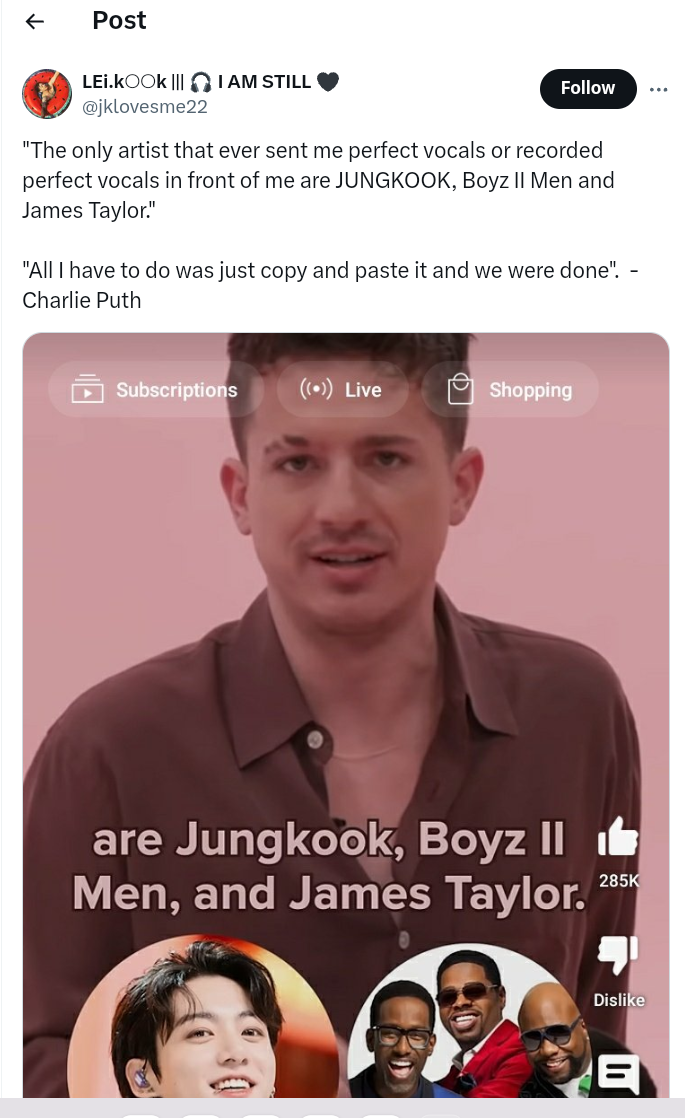Viewport: 685px width, 1118px height.
Task: Click the Dislike text label
Action: 619,1000
